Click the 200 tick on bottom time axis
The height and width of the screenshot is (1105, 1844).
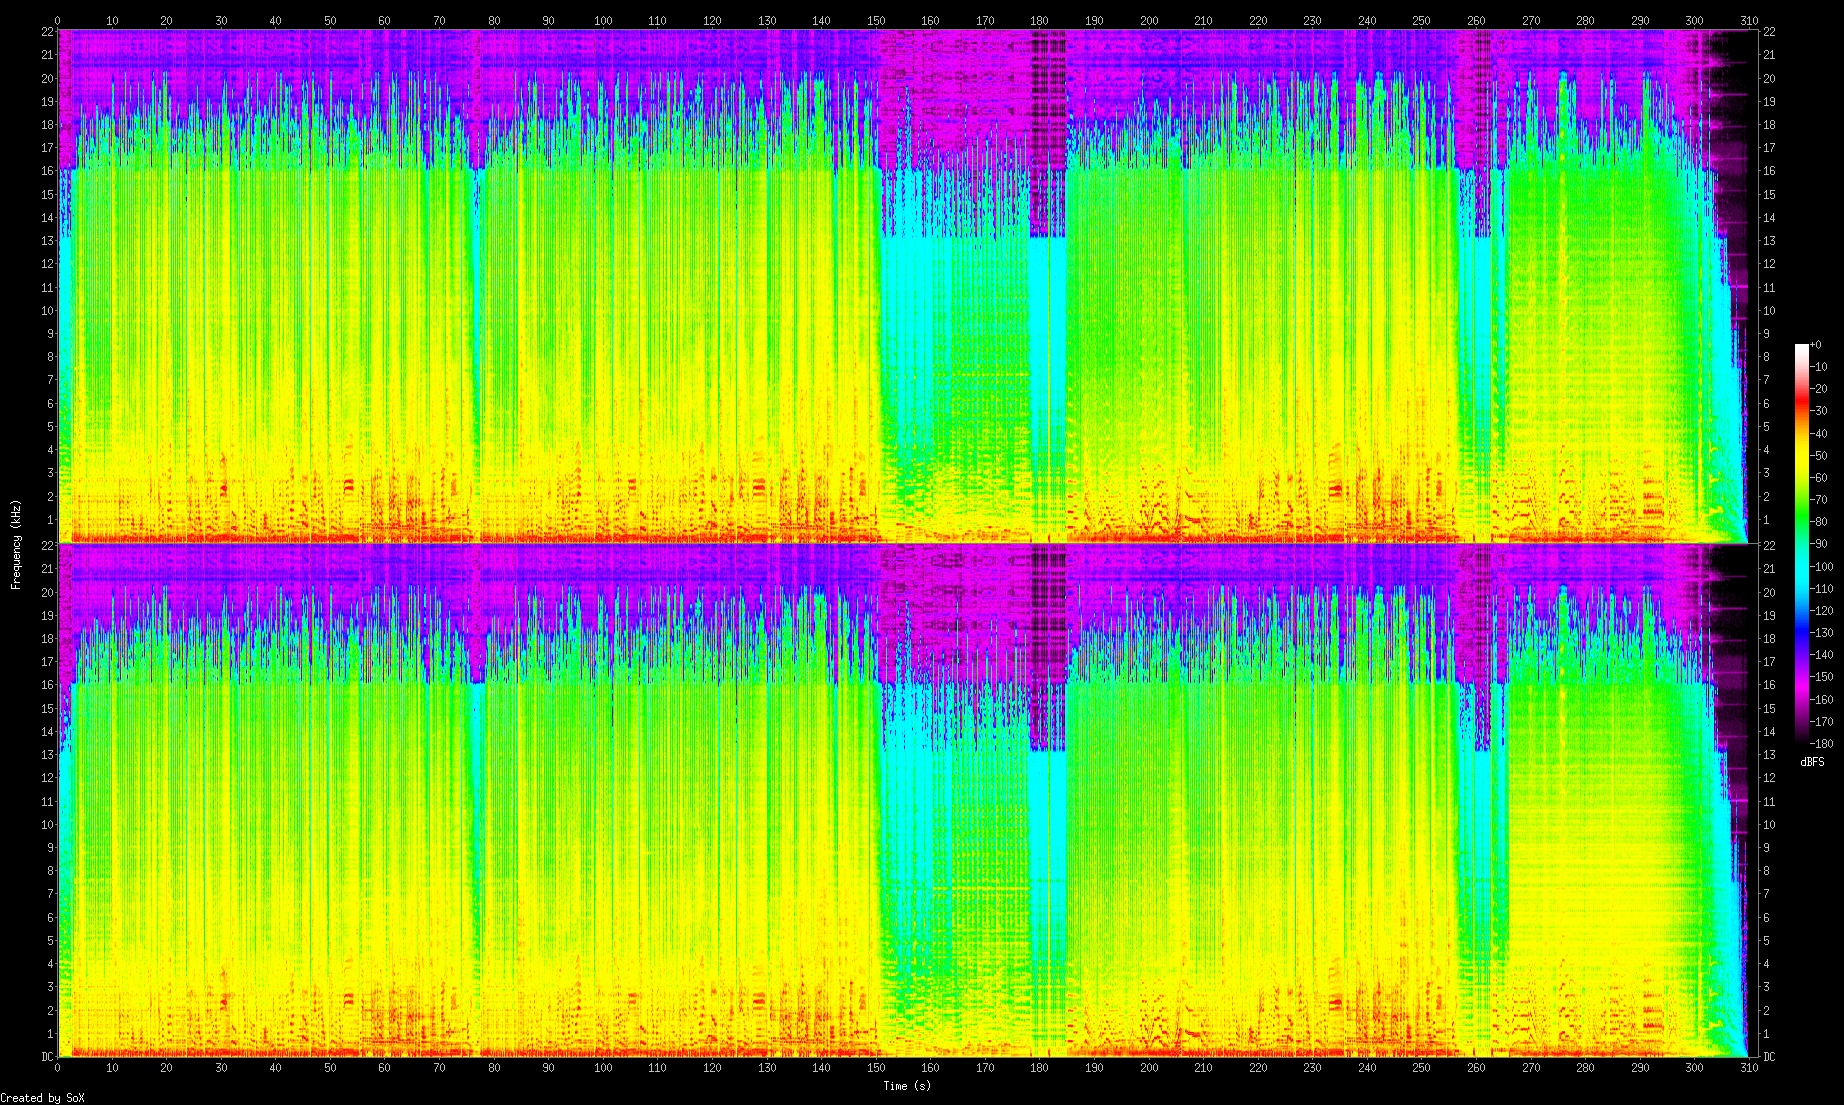click(x=1149, y=1068)
